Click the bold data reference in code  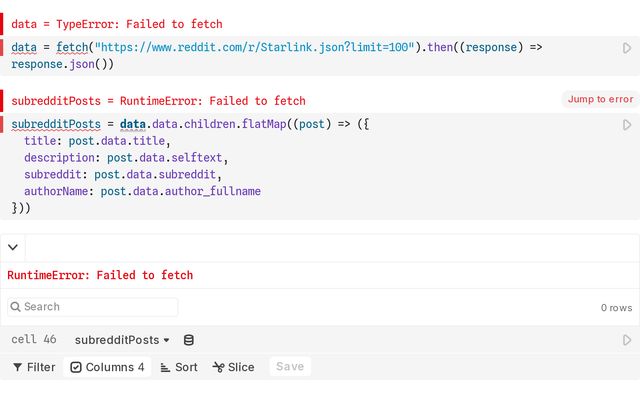[x=133, y=124]
